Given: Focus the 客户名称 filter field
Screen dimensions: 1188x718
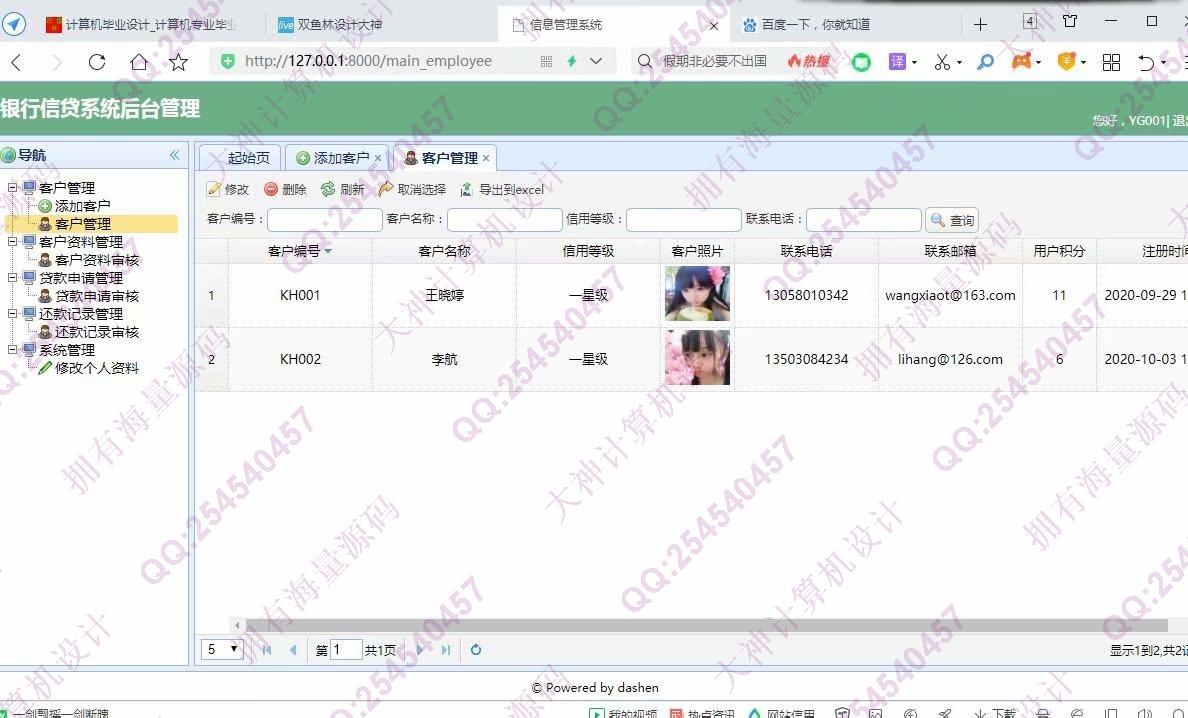Looking at the screenshot, I should coord(505,220).
